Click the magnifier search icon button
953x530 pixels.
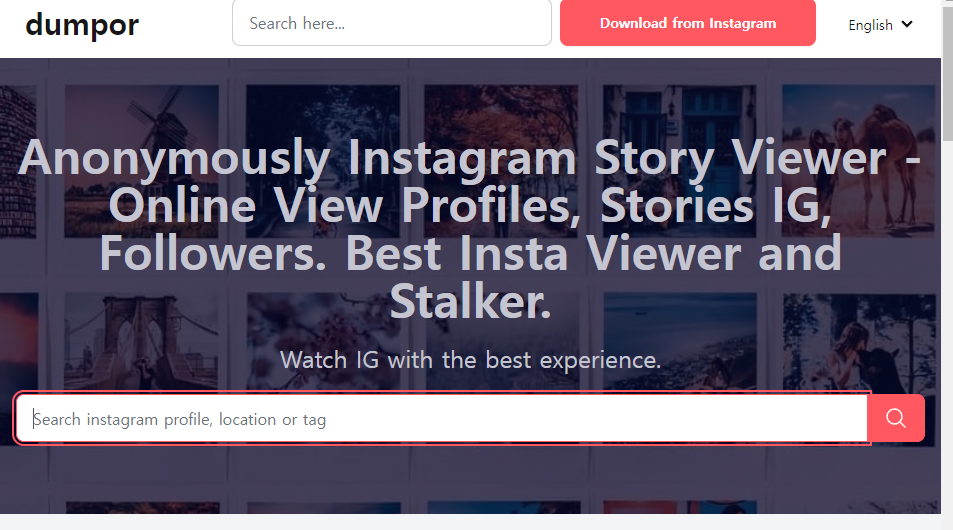click(896, 418)
